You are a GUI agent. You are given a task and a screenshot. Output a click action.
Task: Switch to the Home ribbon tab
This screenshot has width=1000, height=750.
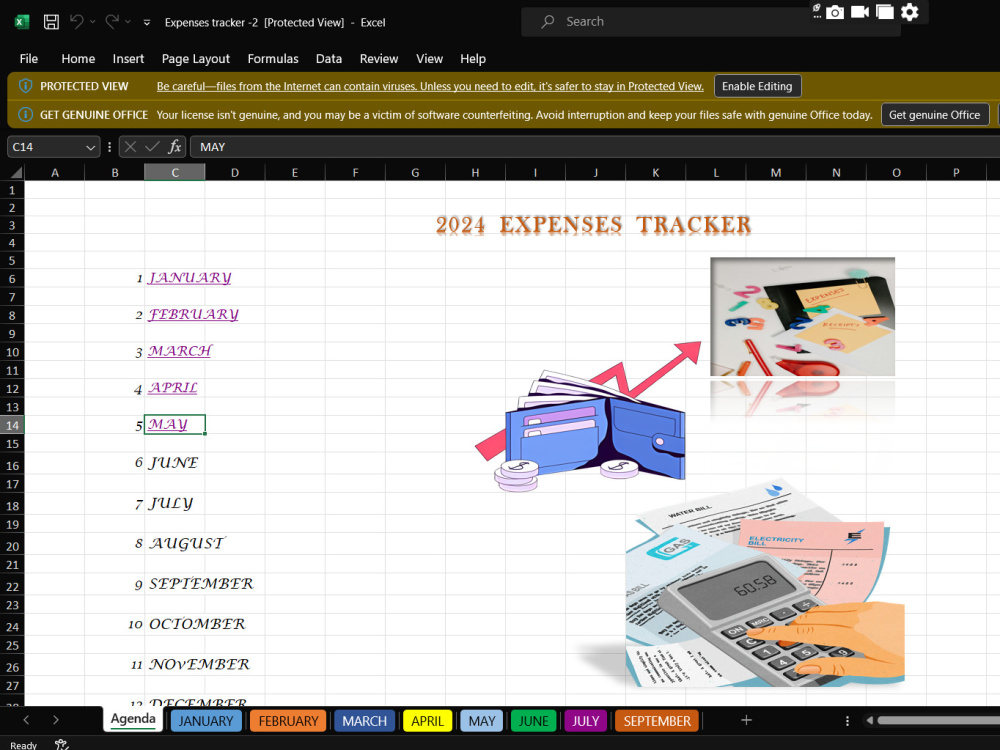pyautogui.click(x=78, y=59)
